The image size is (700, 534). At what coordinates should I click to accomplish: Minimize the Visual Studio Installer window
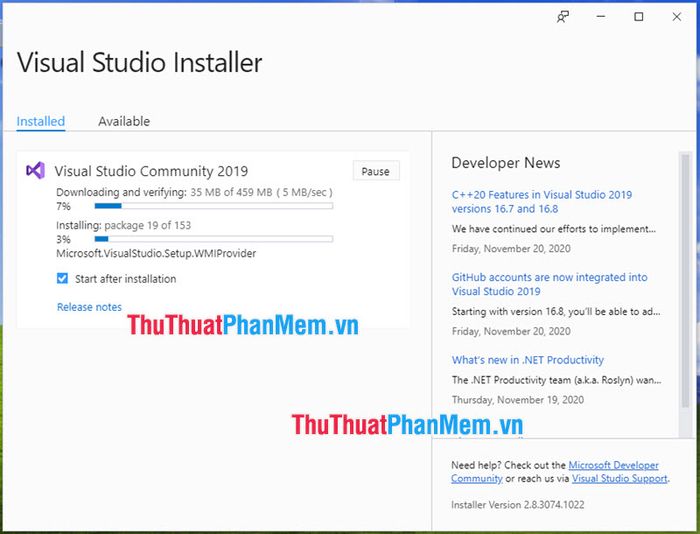click(601, 17)
